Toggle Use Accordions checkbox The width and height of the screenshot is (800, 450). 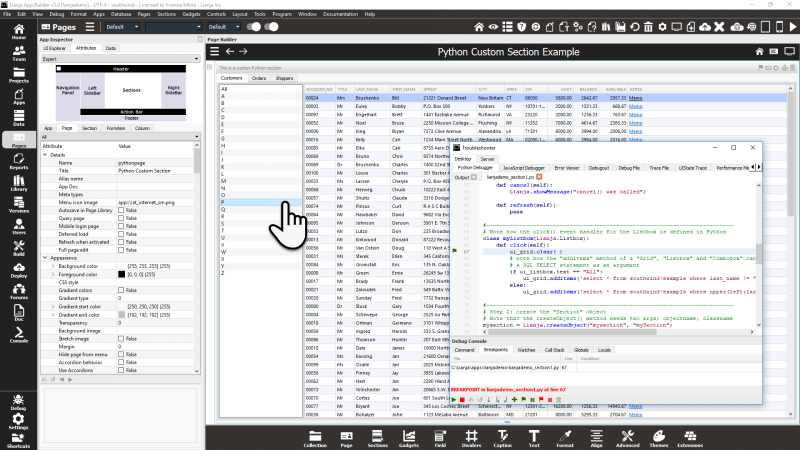click(x=122, y=370)
